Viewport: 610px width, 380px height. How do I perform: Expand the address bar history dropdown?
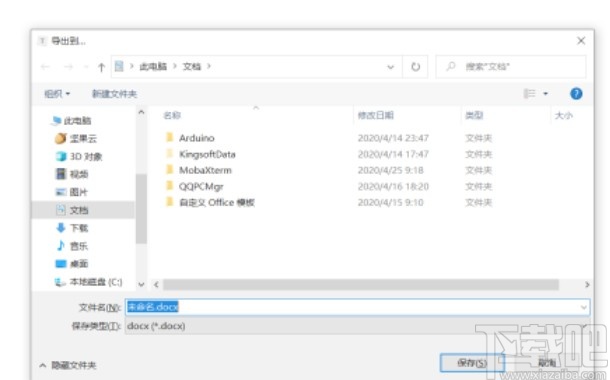coord(390,67)
